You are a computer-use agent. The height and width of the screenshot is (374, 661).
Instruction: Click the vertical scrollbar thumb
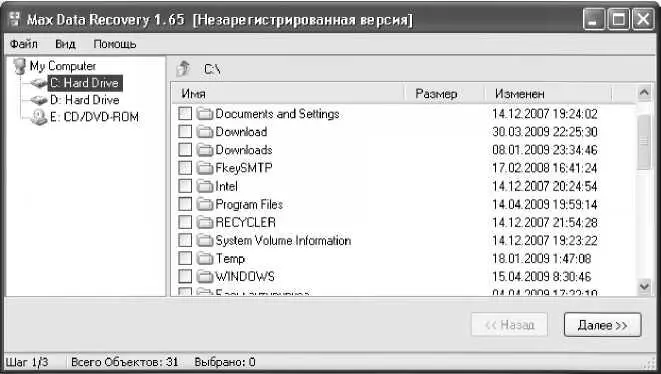pyautogui.click(x=644, y=142)
